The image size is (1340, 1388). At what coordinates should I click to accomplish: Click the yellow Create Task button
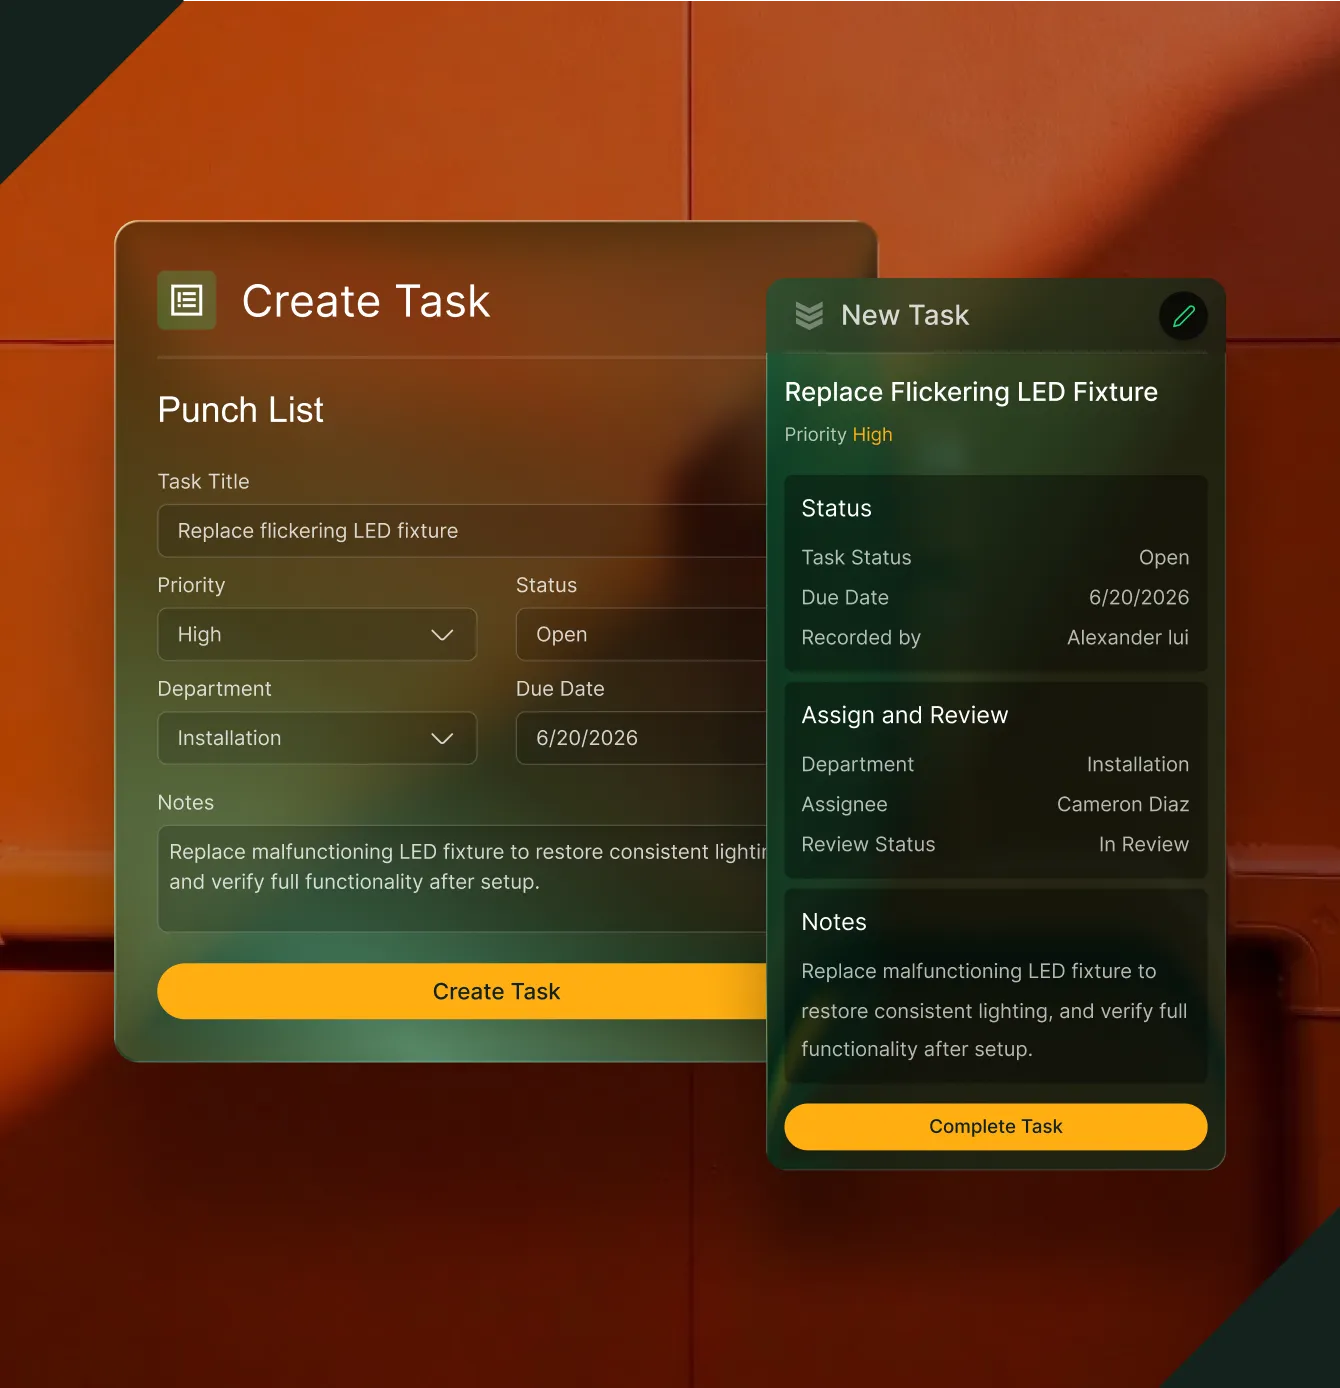462,992
